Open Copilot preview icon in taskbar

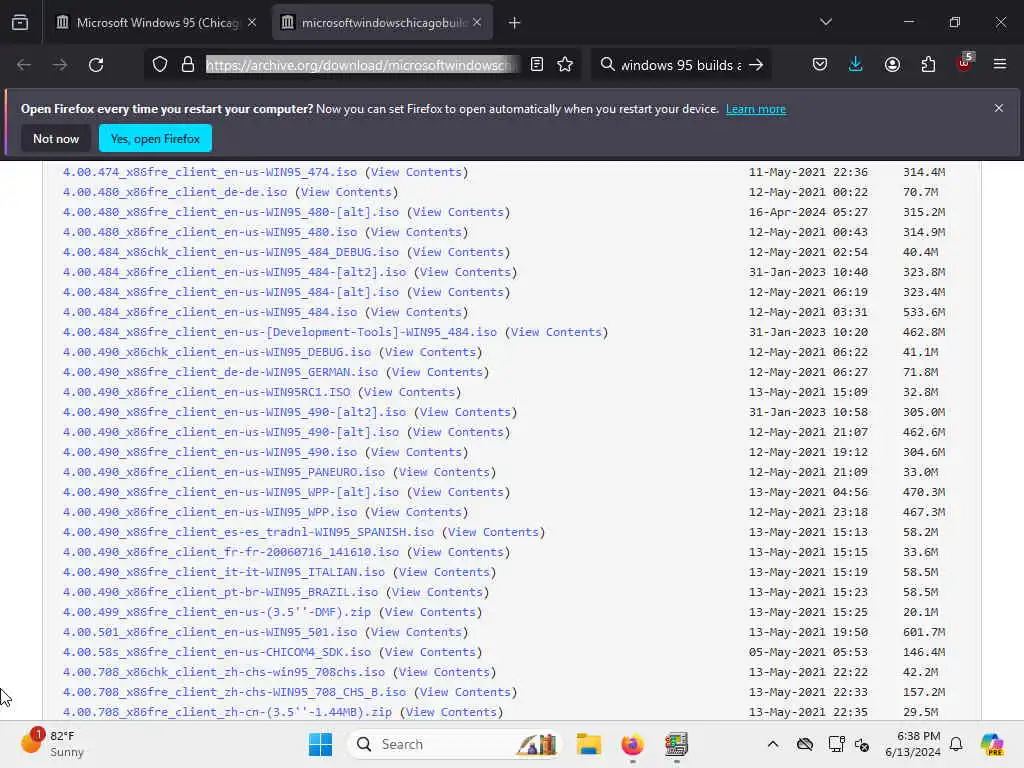click(992, 744)
